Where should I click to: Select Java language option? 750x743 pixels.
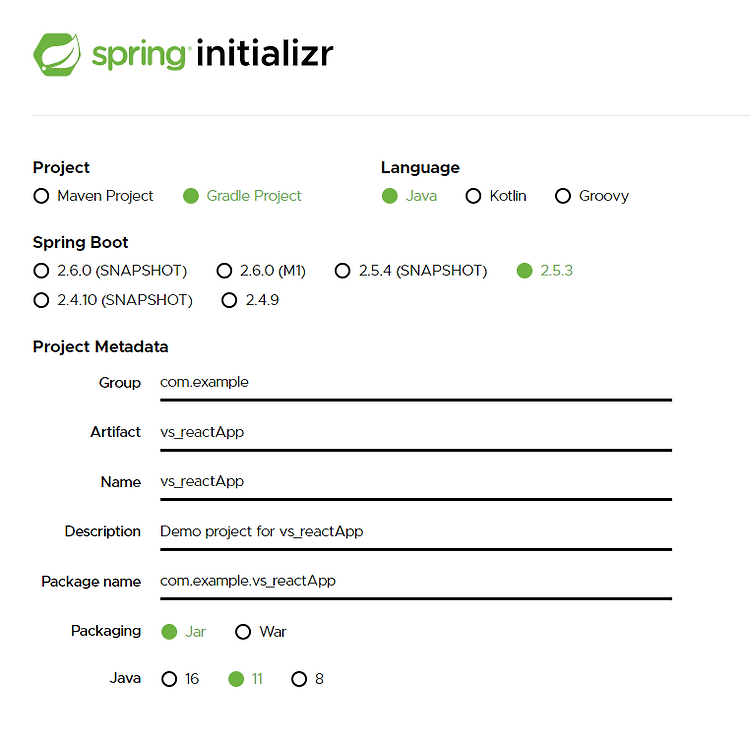[409, 196]
